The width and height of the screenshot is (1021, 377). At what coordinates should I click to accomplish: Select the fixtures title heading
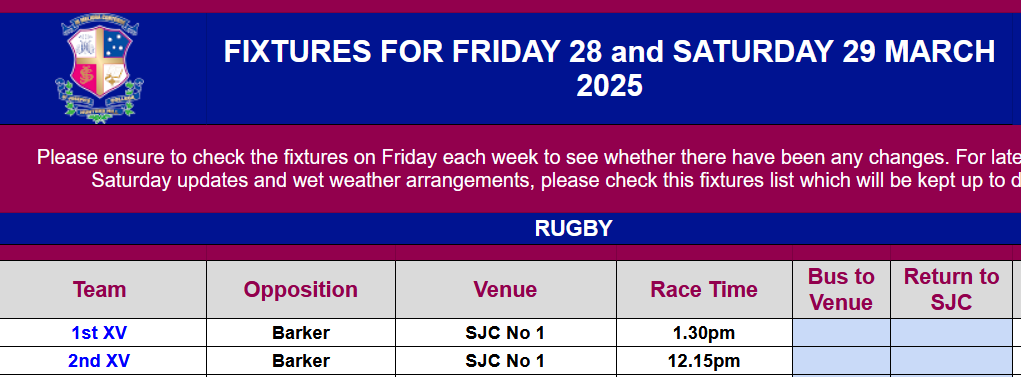pyautogui.click(x=609, y=68)
